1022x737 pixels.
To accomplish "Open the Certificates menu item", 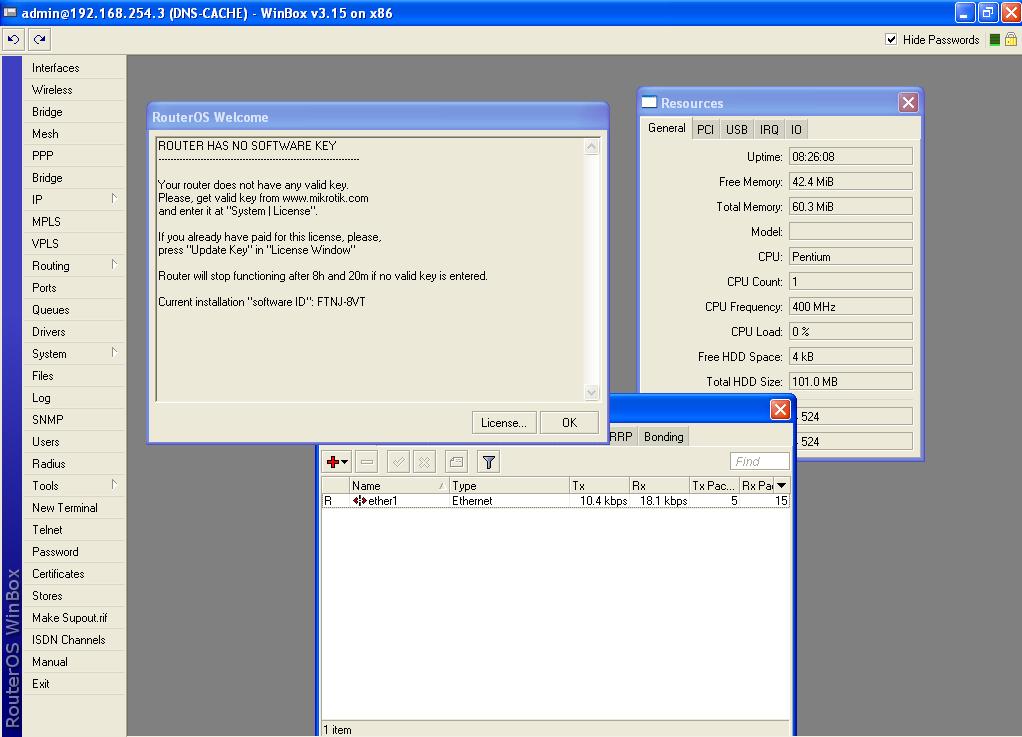I will (x=74, y=573).
